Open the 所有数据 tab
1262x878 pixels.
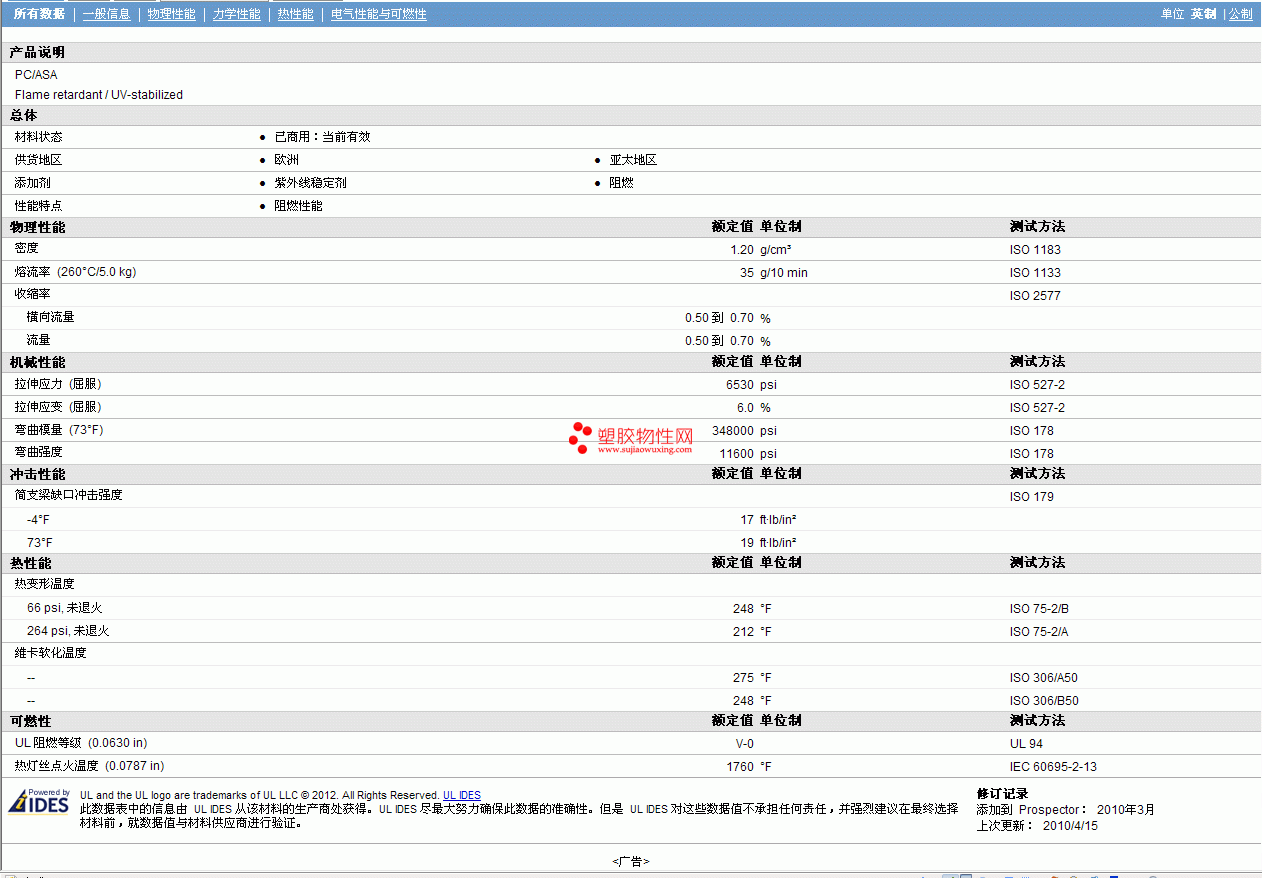(x=39, y=14)
